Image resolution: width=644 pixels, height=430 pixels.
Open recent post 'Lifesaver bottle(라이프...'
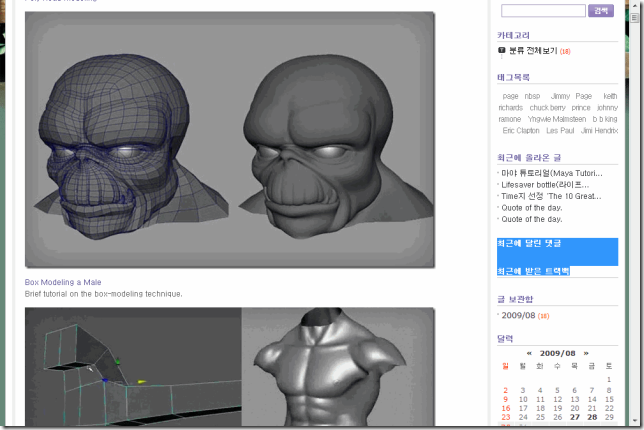(545, 185)
